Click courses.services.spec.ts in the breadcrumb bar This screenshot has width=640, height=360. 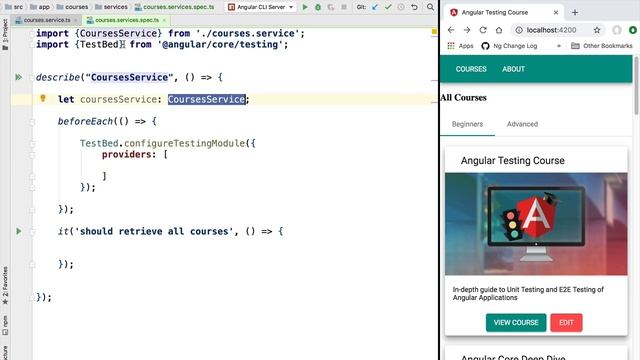174,7
